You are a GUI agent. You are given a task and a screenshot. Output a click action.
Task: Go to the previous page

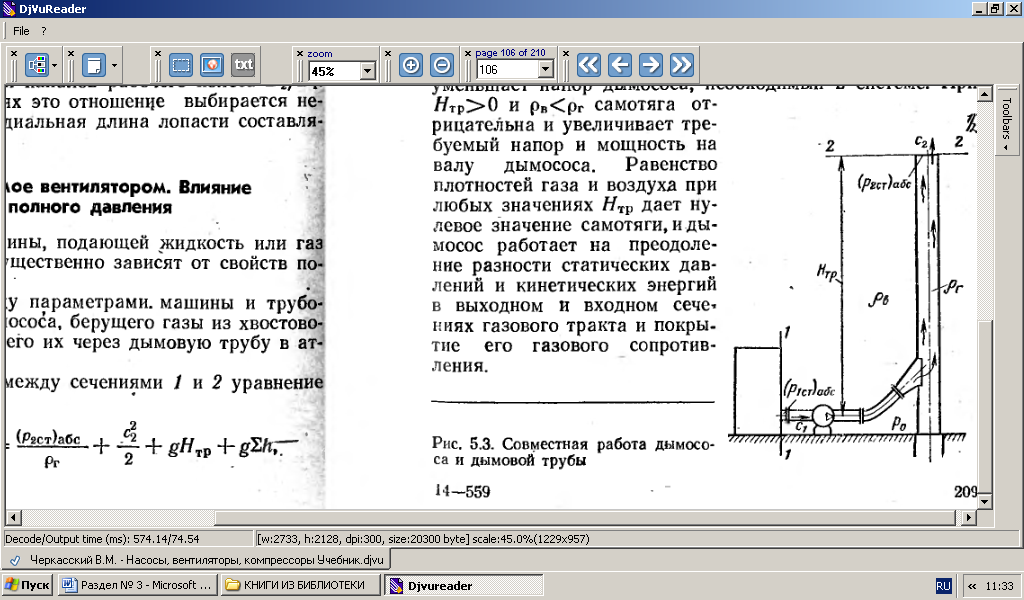coord(620,65)
